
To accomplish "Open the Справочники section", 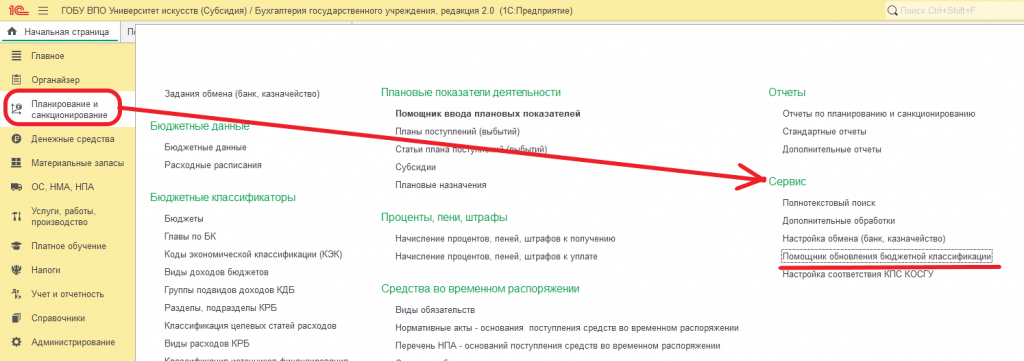I will point(57,318).
